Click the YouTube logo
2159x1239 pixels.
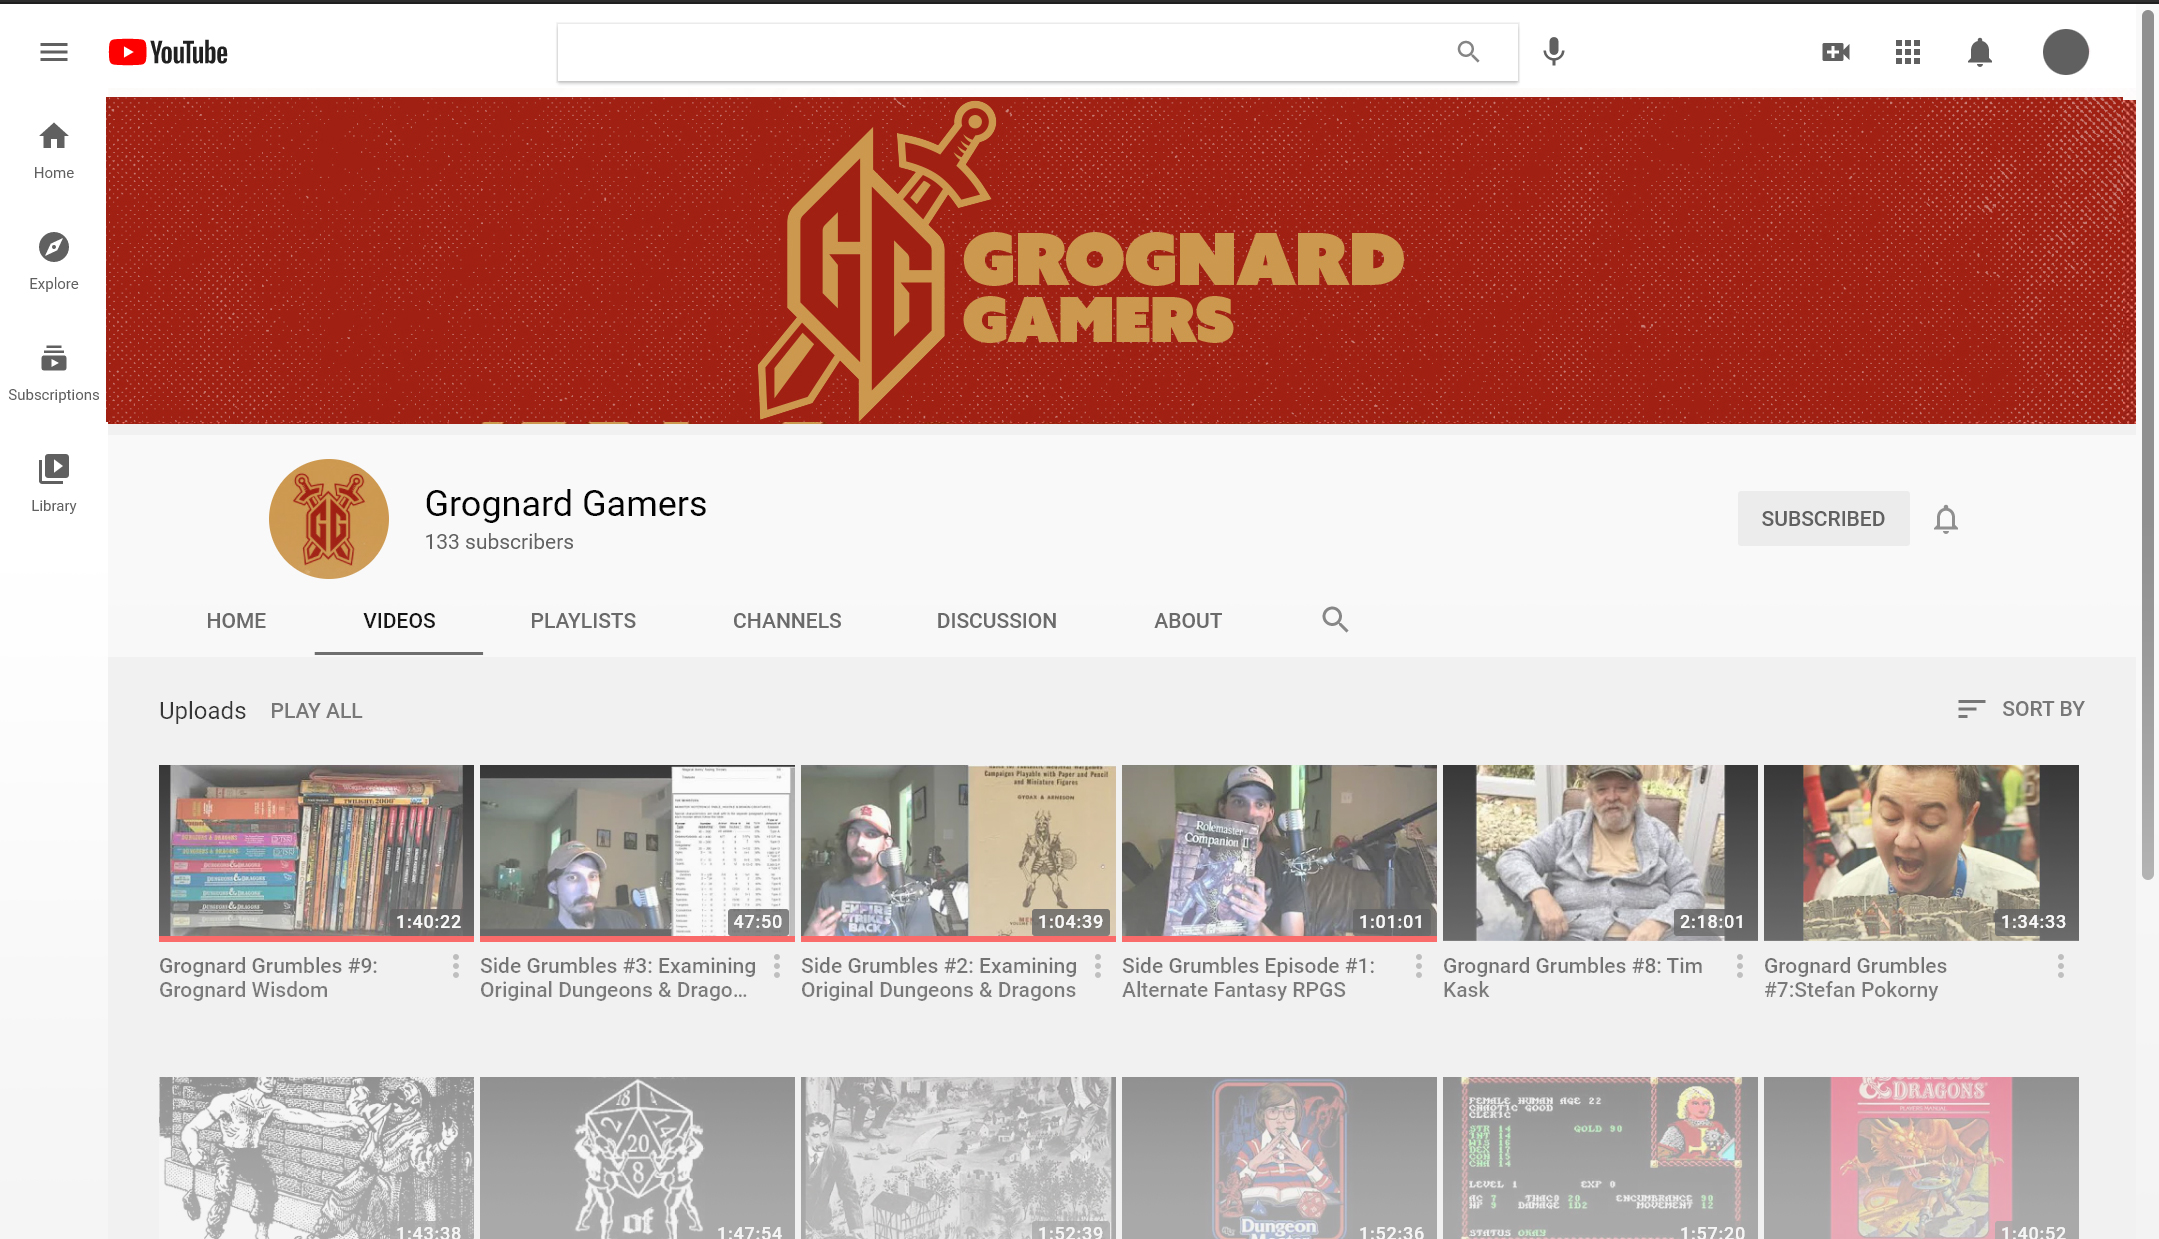pyautogui.click(x=168, y=52)
